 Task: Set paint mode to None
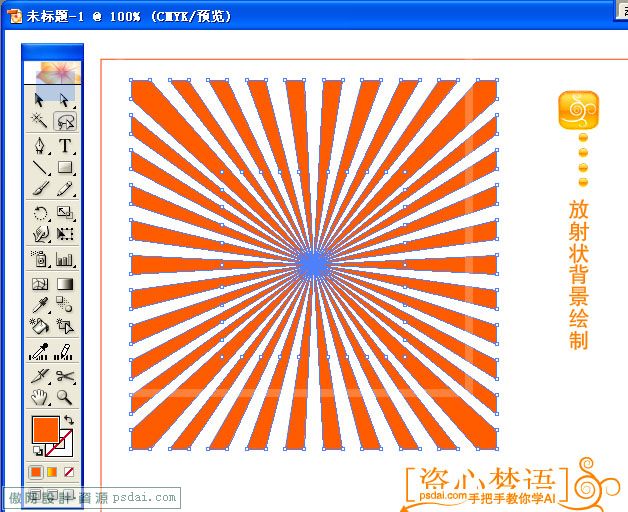coord(69,471)
